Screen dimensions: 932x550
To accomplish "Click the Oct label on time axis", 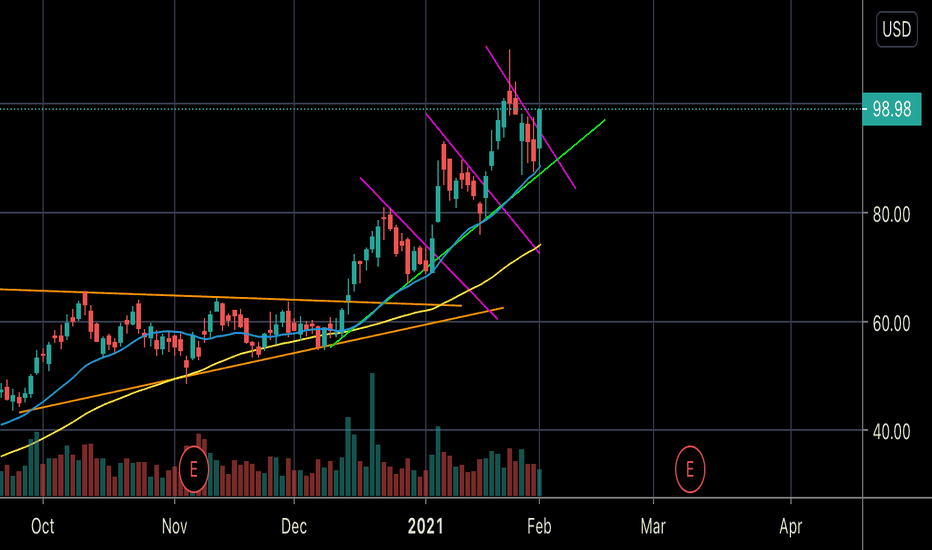I will coord(43,526).
